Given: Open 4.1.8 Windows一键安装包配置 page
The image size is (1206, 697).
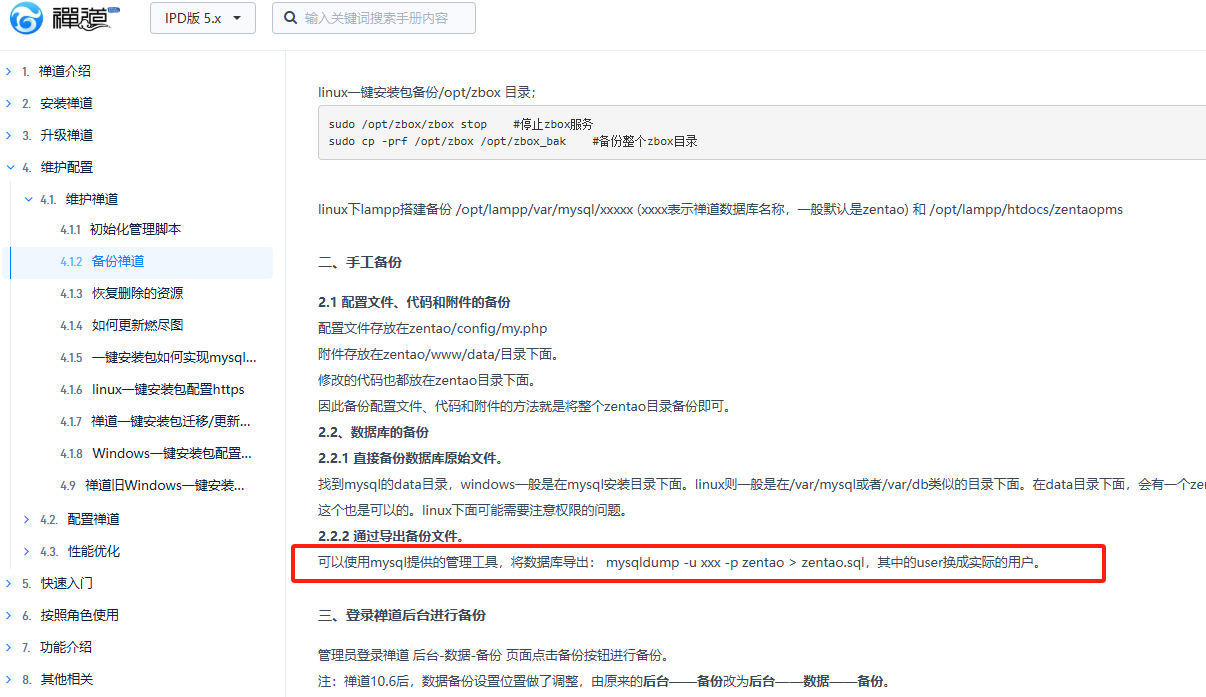Looking at the screenshot, I should pos(156,453).
